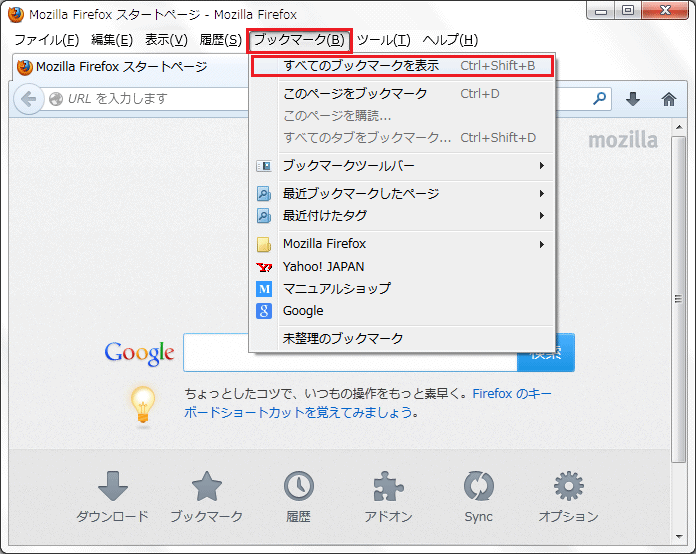The height and width of the screenshot is (554, 696).
Task: Open ブックマーク star icon on start page
Action: pyautogui.click(x=206, y=497)
